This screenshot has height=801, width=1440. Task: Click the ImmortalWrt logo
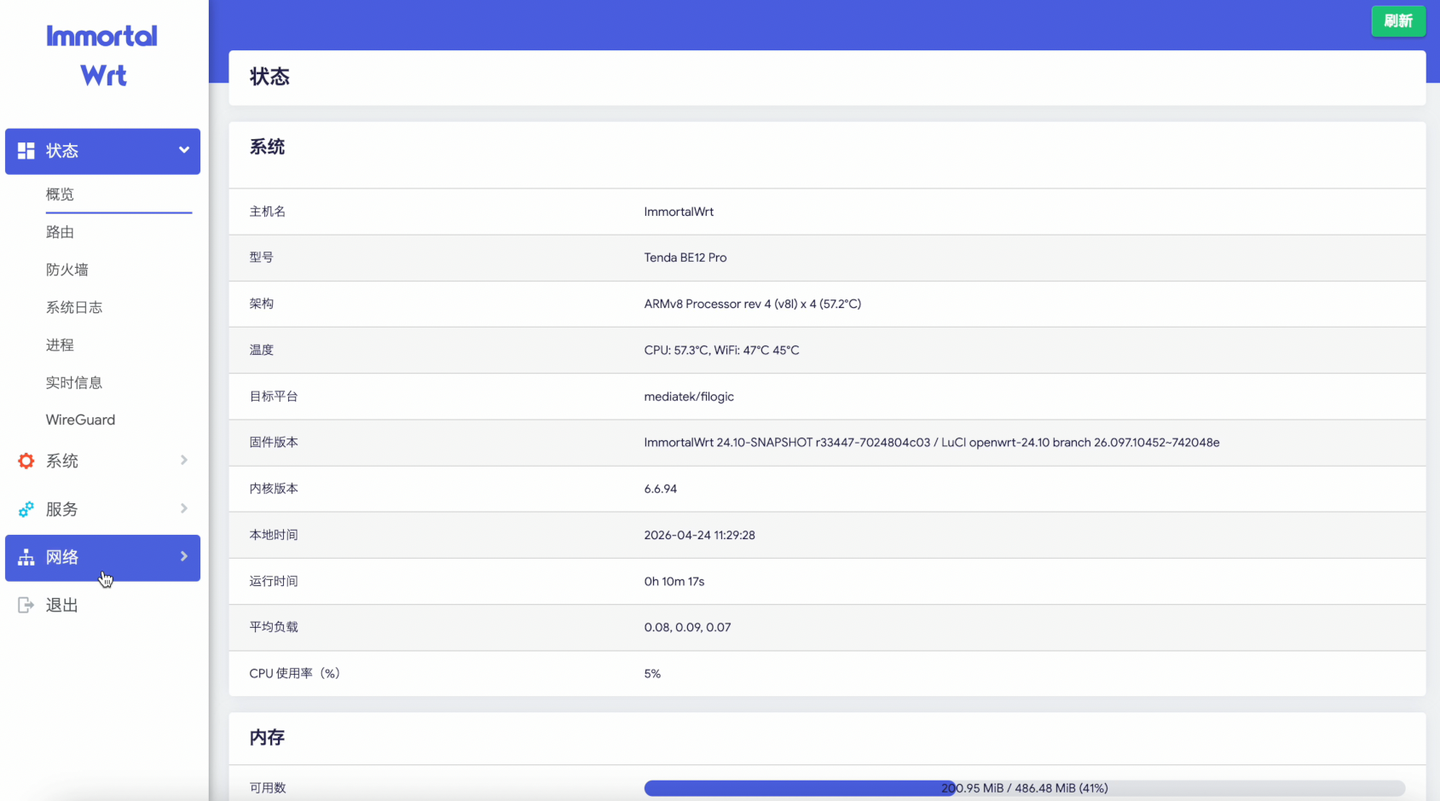(102, 56)
